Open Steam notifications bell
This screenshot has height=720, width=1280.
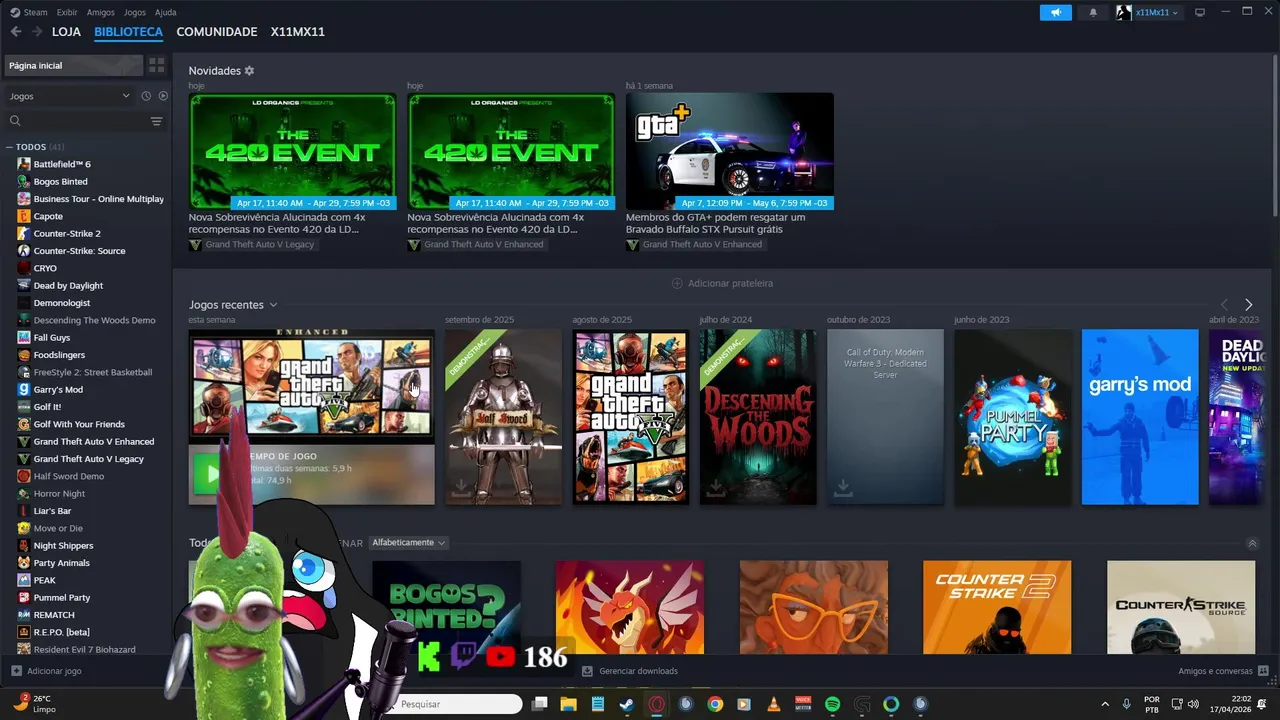1093,12
